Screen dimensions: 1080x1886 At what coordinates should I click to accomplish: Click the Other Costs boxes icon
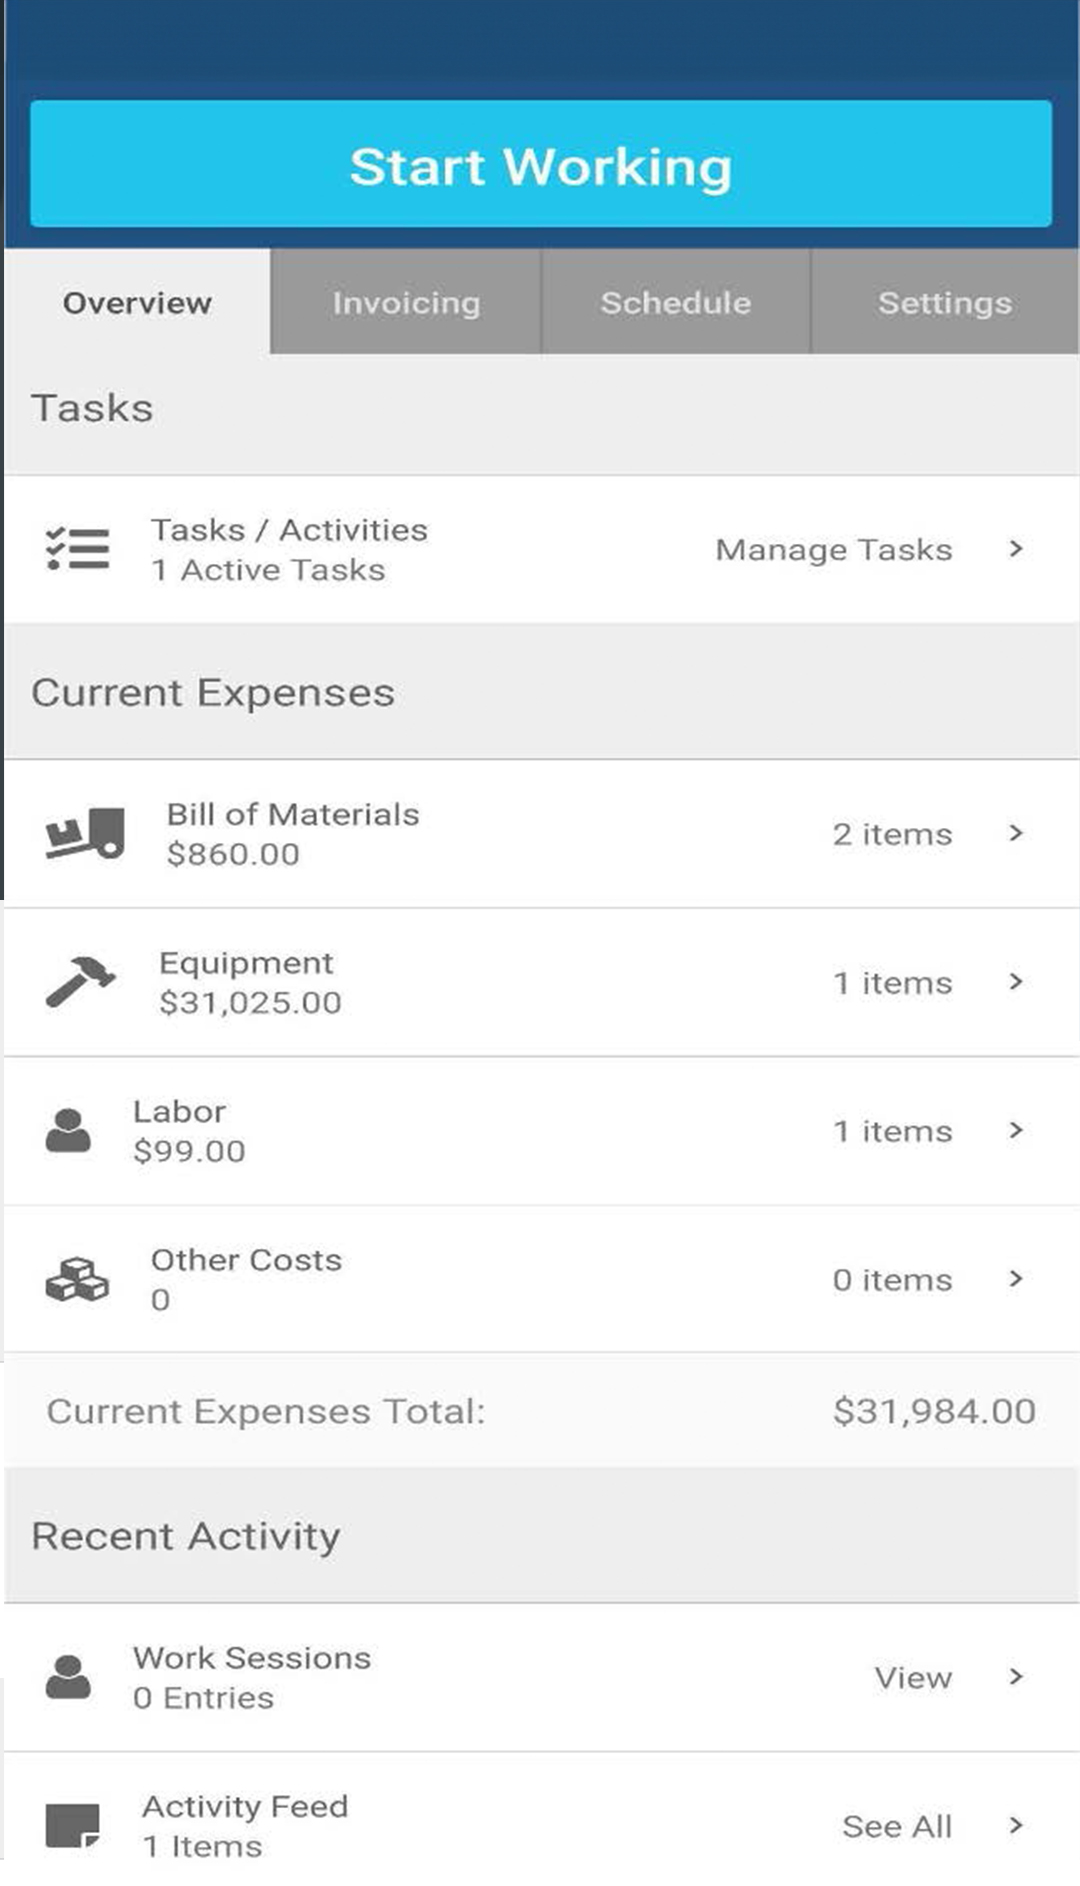77,1279
